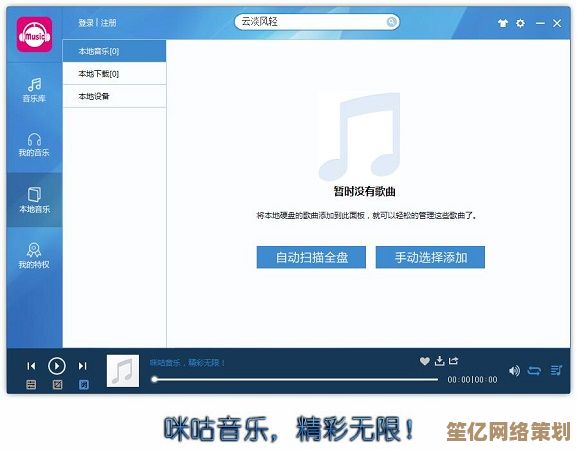Open the 音乐库 music library section
The image size is (577, 450).
[x=34, y=90]
